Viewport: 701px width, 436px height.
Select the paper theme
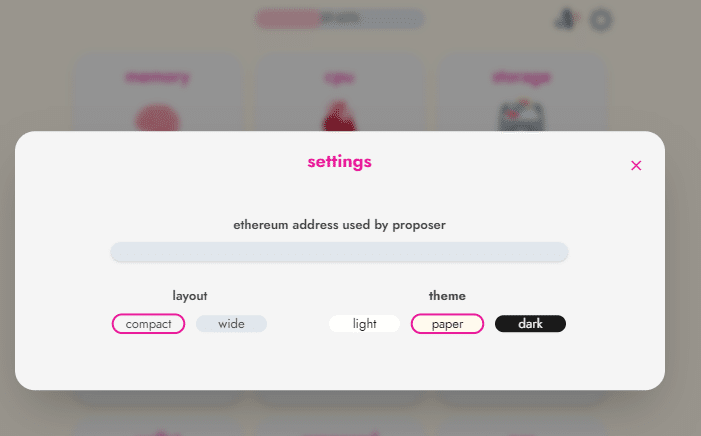[x=447, y=324]
